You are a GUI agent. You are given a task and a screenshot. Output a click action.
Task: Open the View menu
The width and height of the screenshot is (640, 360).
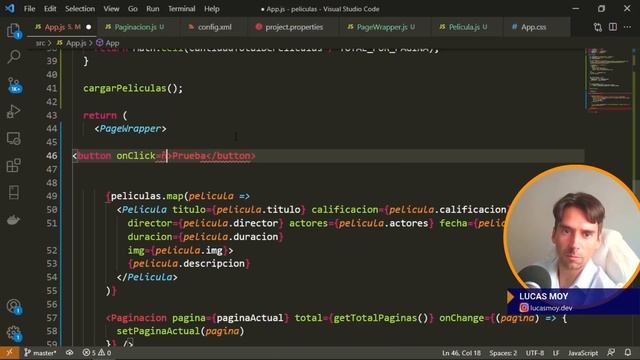(x=111, y=9)
